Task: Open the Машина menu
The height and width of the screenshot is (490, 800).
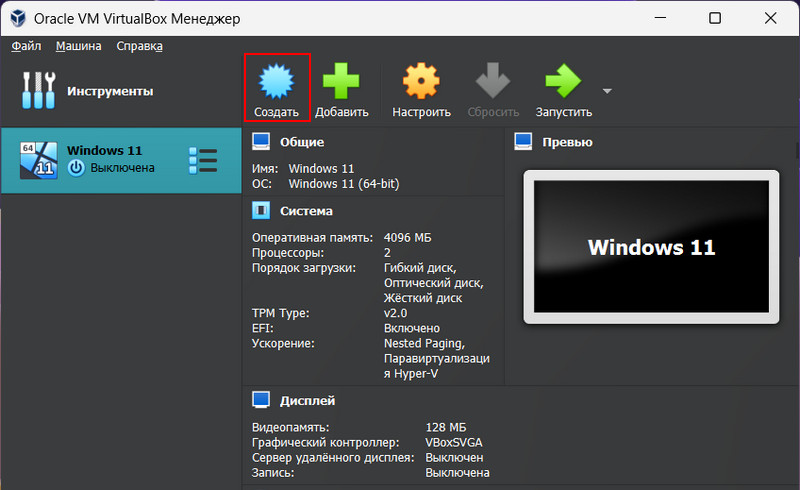Action: point(79,46)
